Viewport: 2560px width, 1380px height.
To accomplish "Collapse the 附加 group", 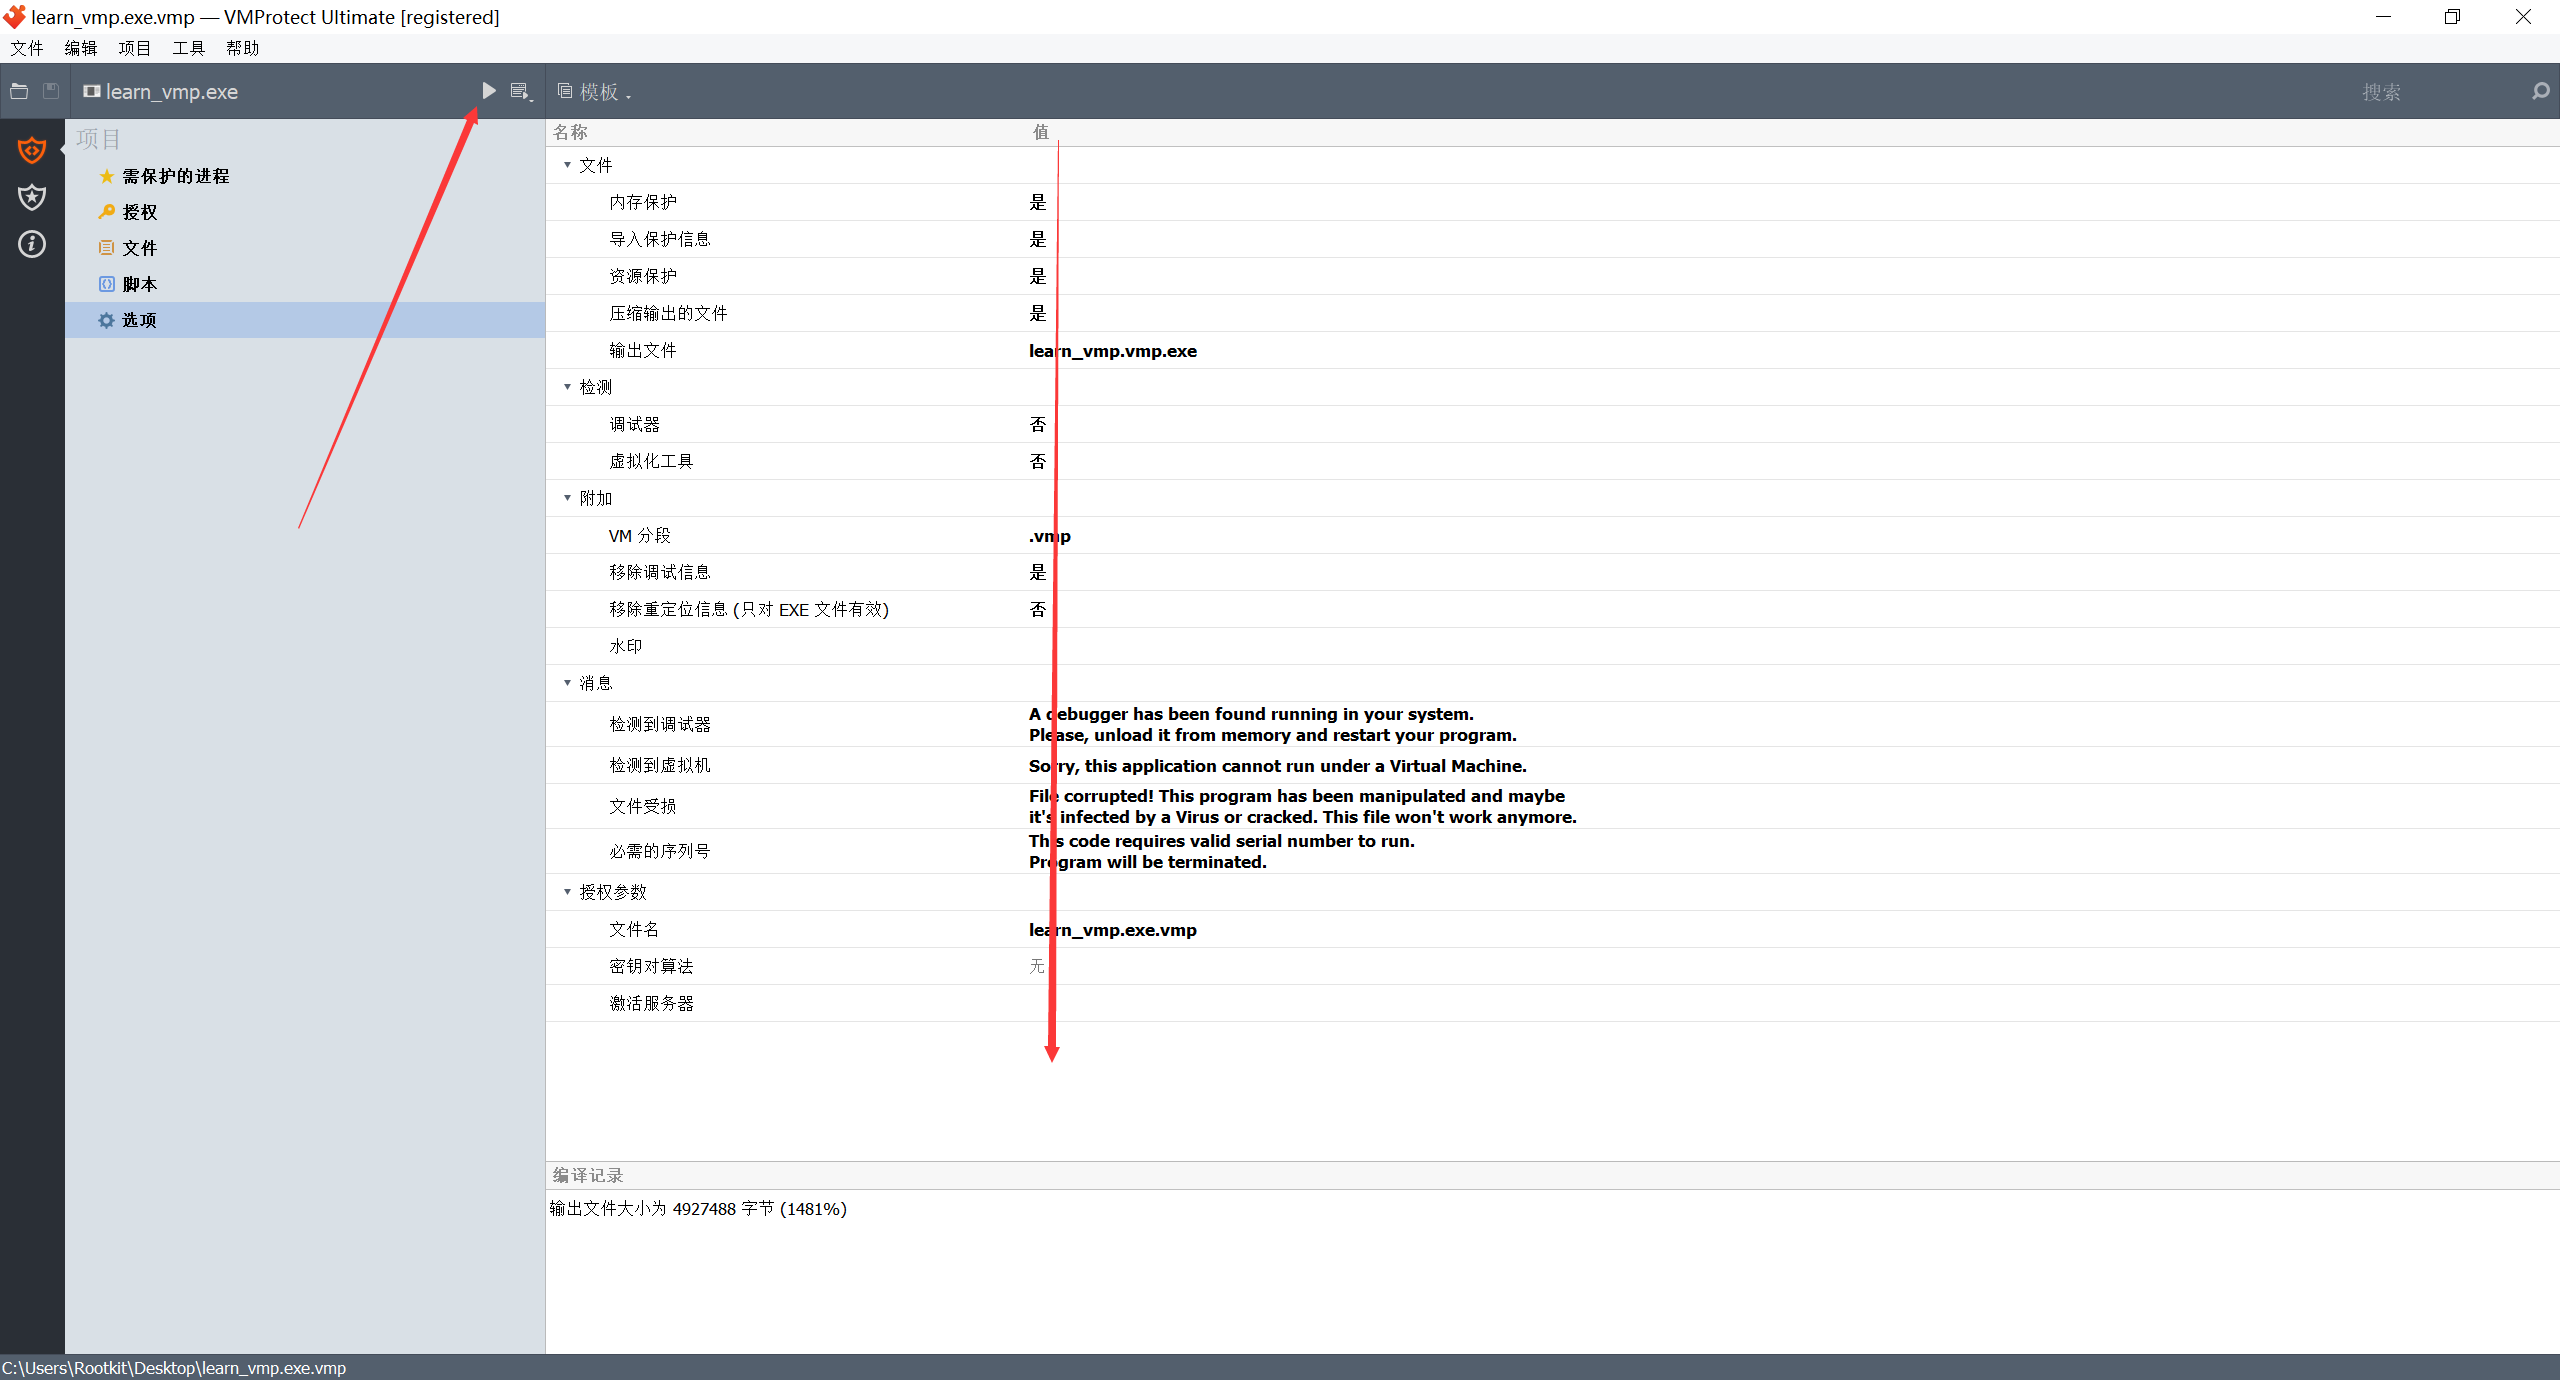I will point(567,498).
